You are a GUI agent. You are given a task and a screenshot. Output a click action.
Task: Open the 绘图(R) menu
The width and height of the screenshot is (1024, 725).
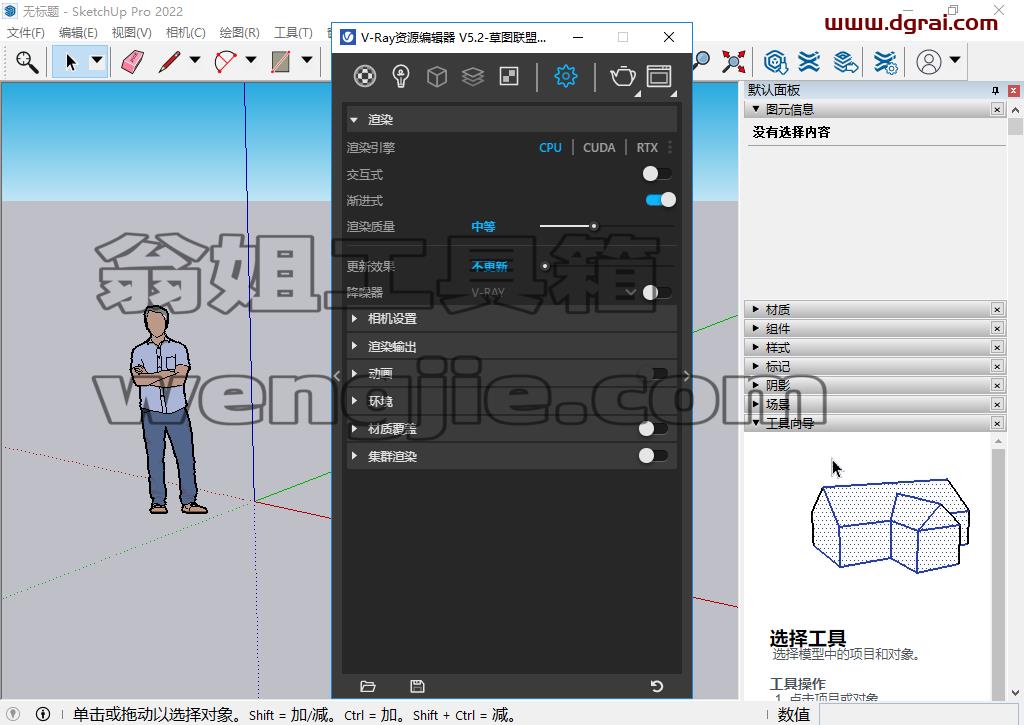(239, 32)
